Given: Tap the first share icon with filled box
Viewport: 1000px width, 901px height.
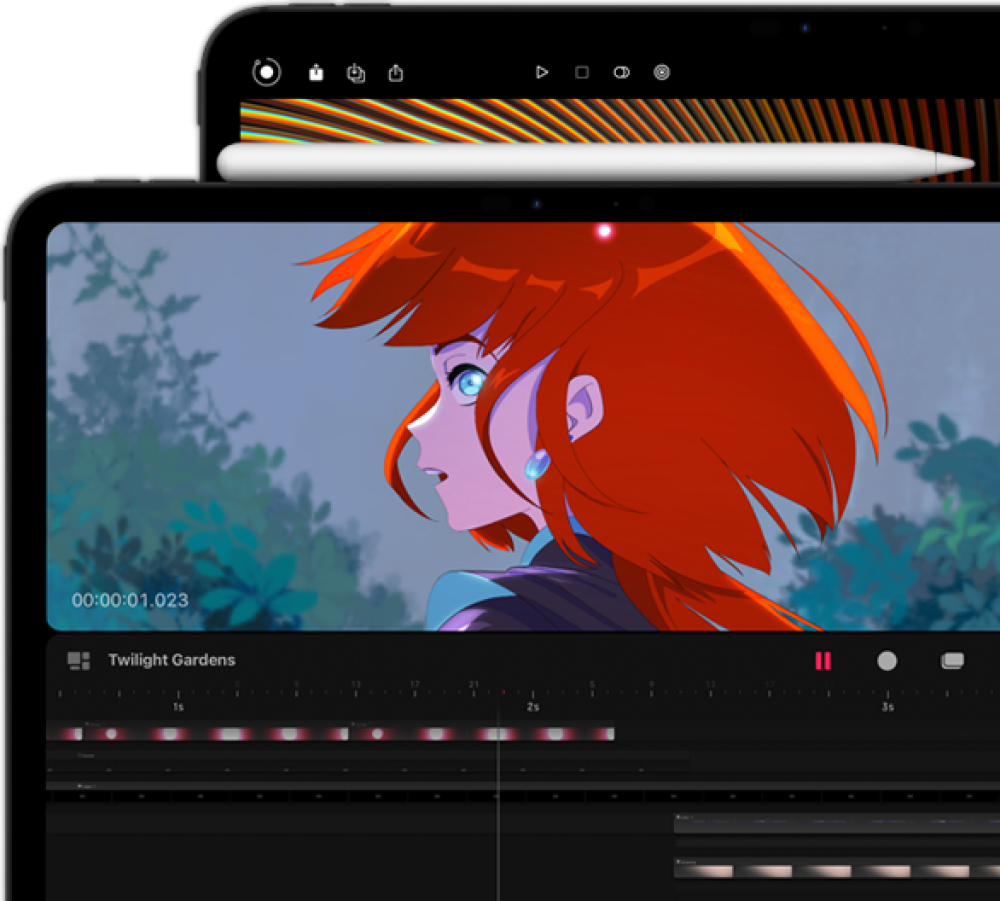Looking at the screenshot, I should click(x=316, y=73).
